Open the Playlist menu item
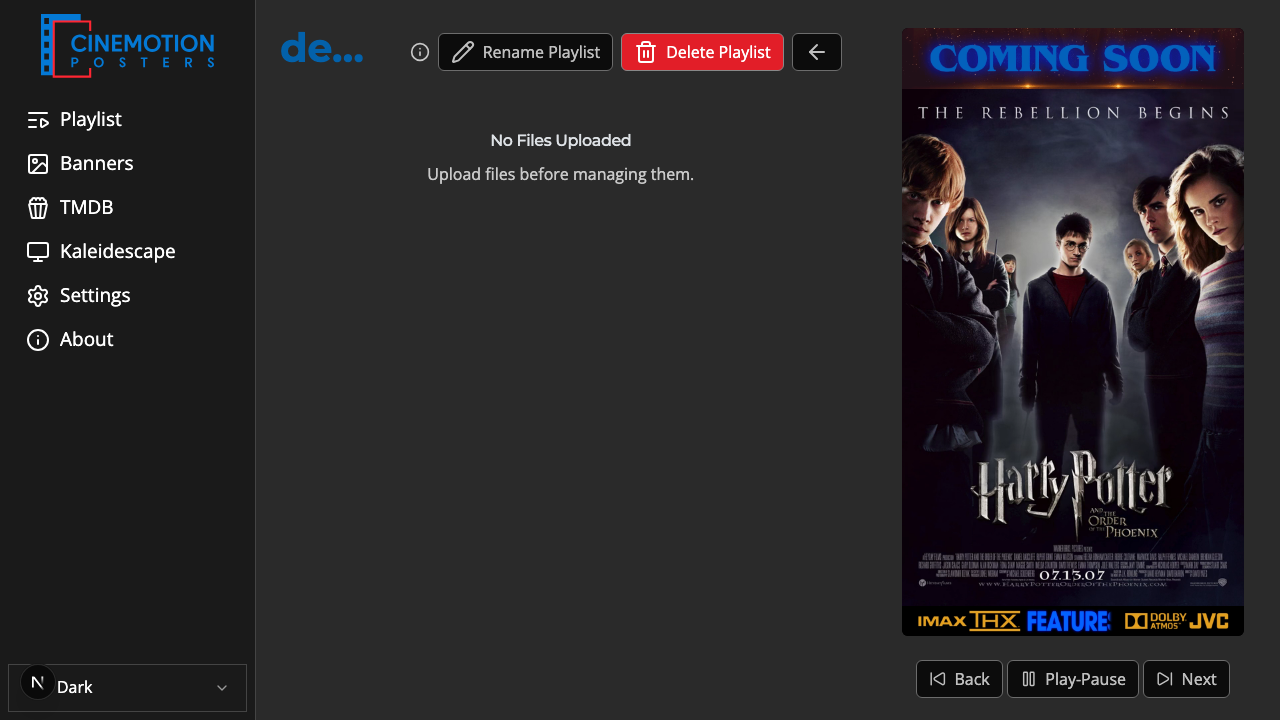Screen dimensions: 1280x720 point(75,120)
